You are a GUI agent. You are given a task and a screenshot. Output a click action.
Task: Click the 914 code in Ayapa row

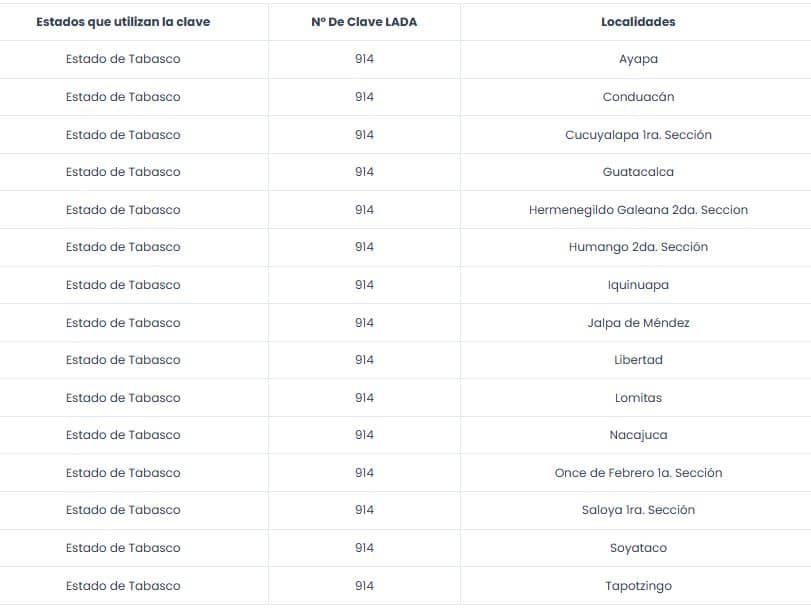coord(364,59)
